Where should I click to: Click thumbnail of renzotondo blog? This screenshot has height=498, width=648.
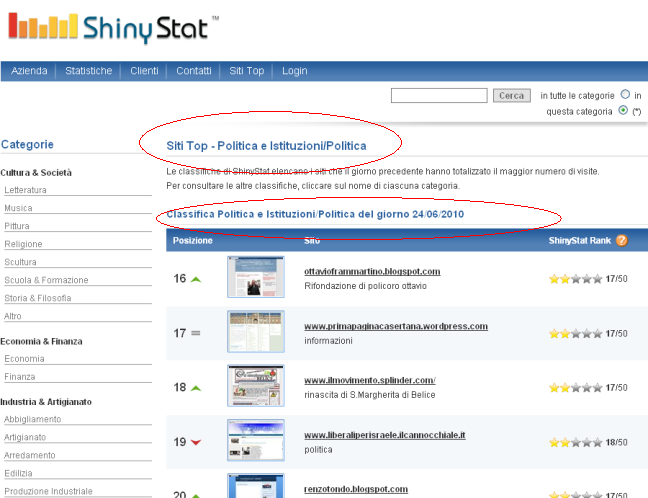point(256,486)
